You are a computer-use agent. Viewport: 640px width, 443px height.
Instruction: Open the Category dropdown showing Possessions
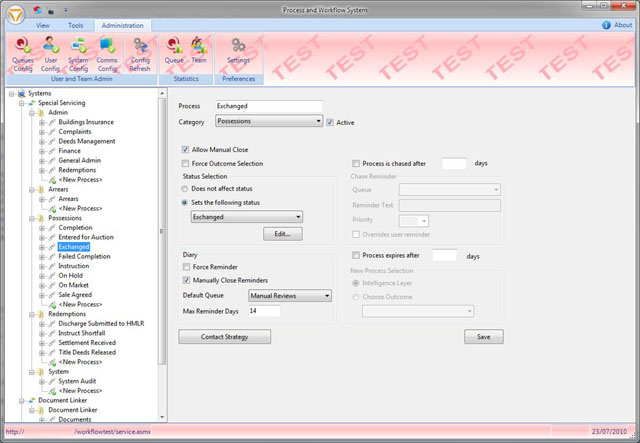(x=268, y=122)
